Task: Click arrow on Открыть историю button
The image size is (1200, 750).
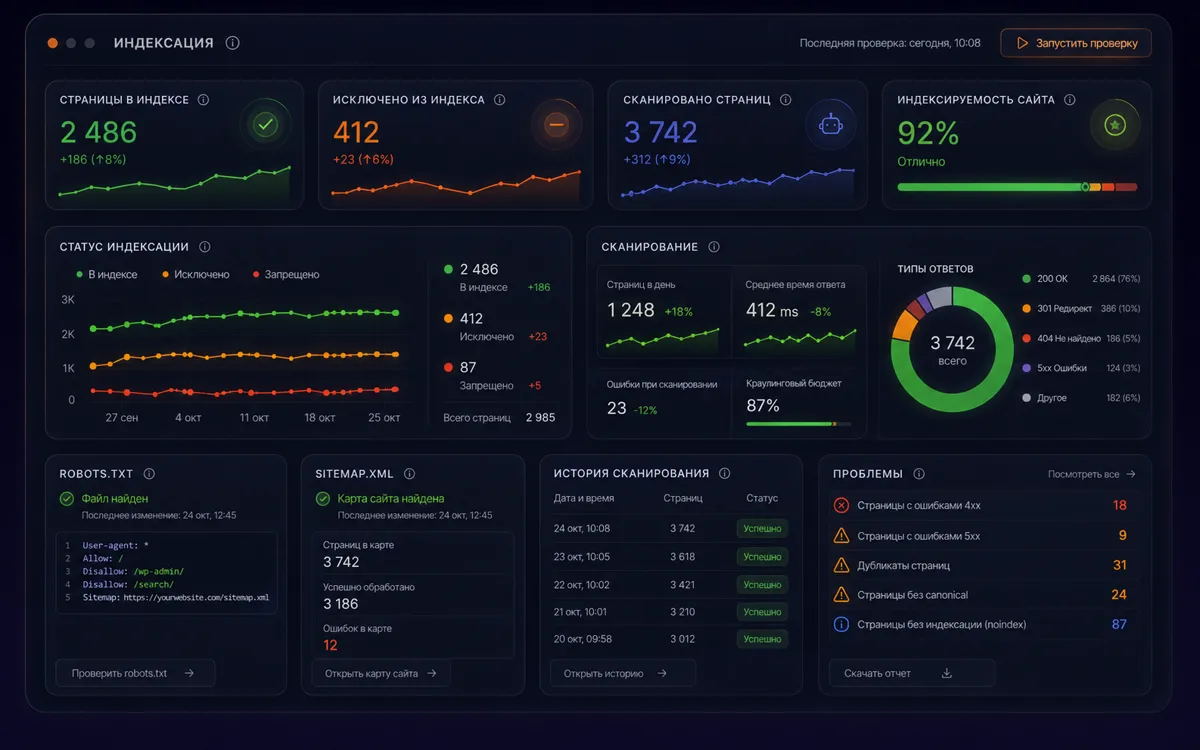Action: point(662,673)
